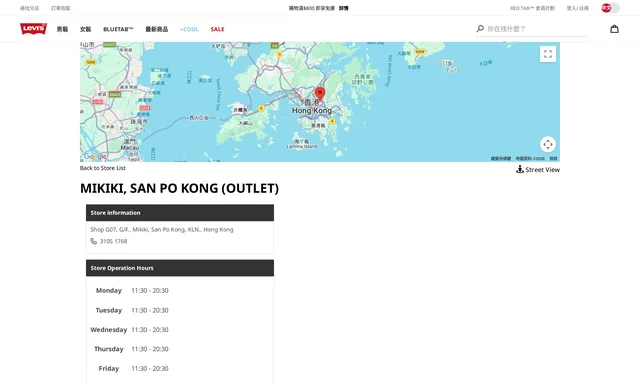Click the Google logo on the map

[x=95, y=156]
